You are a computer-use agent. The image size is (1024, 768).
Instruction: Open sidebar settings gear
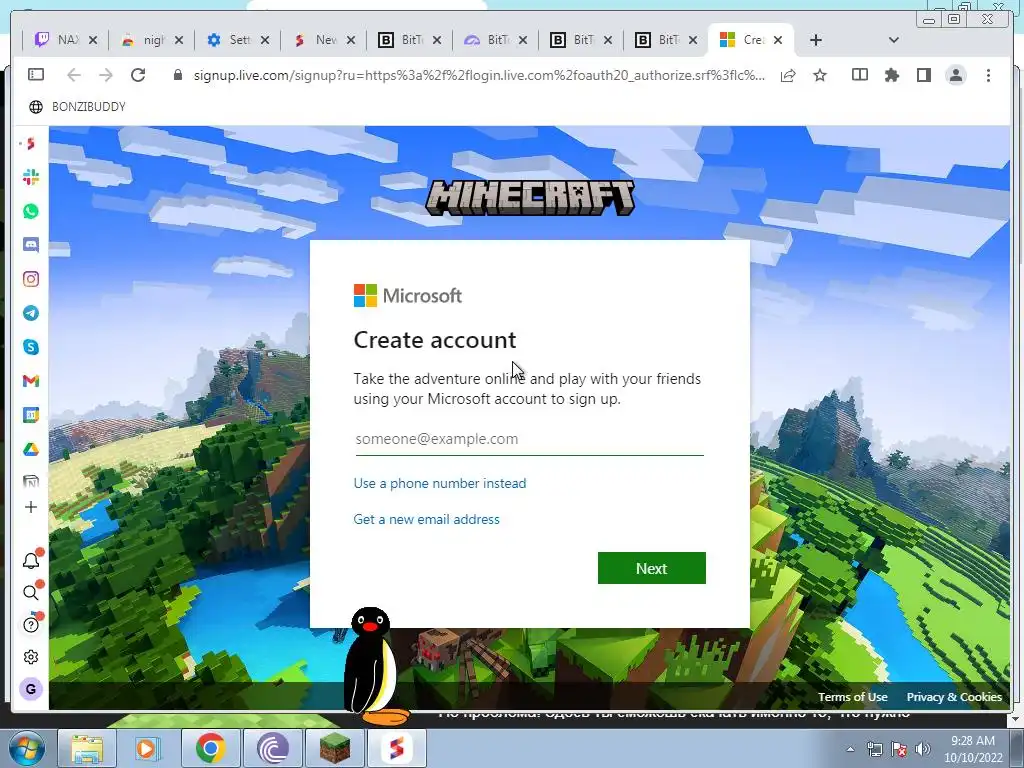coord(31,657)
